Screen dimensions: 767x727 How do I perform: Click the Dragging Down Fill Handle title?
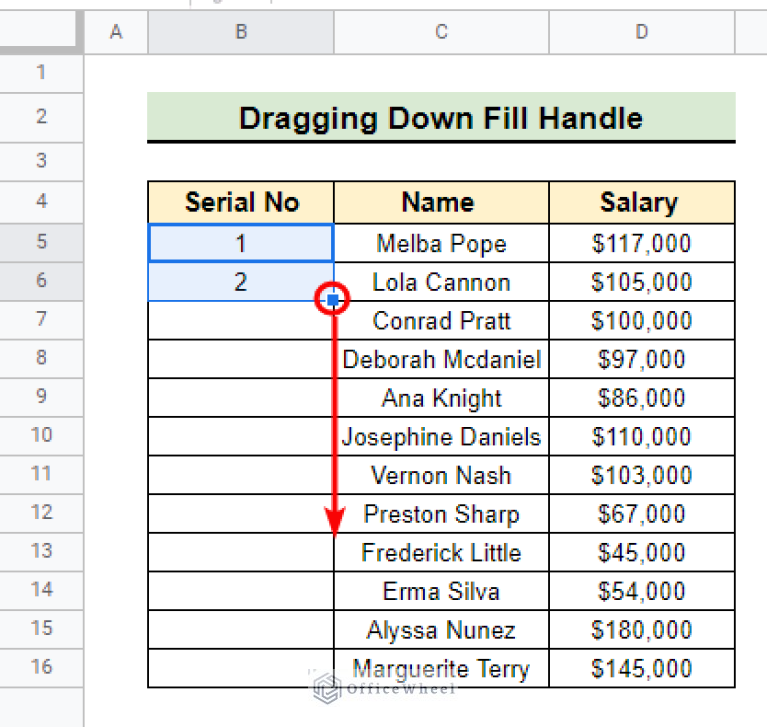pyautogui.click(x=441, y=118)
